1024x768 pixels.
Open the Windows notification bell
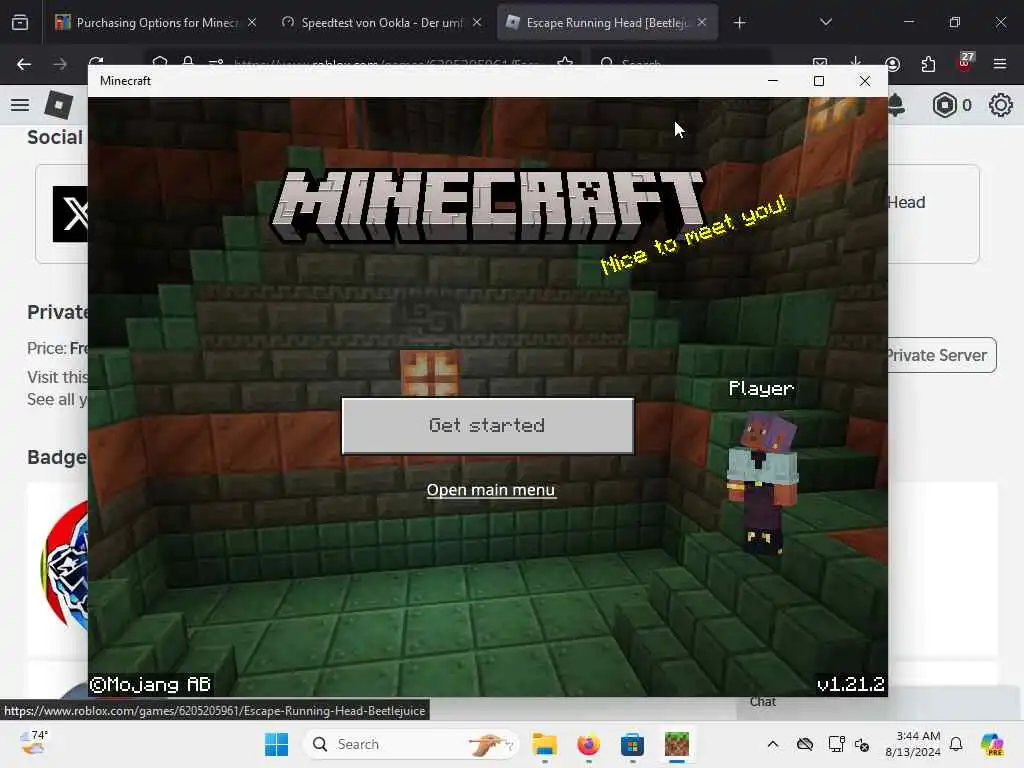tap(956, 744)
